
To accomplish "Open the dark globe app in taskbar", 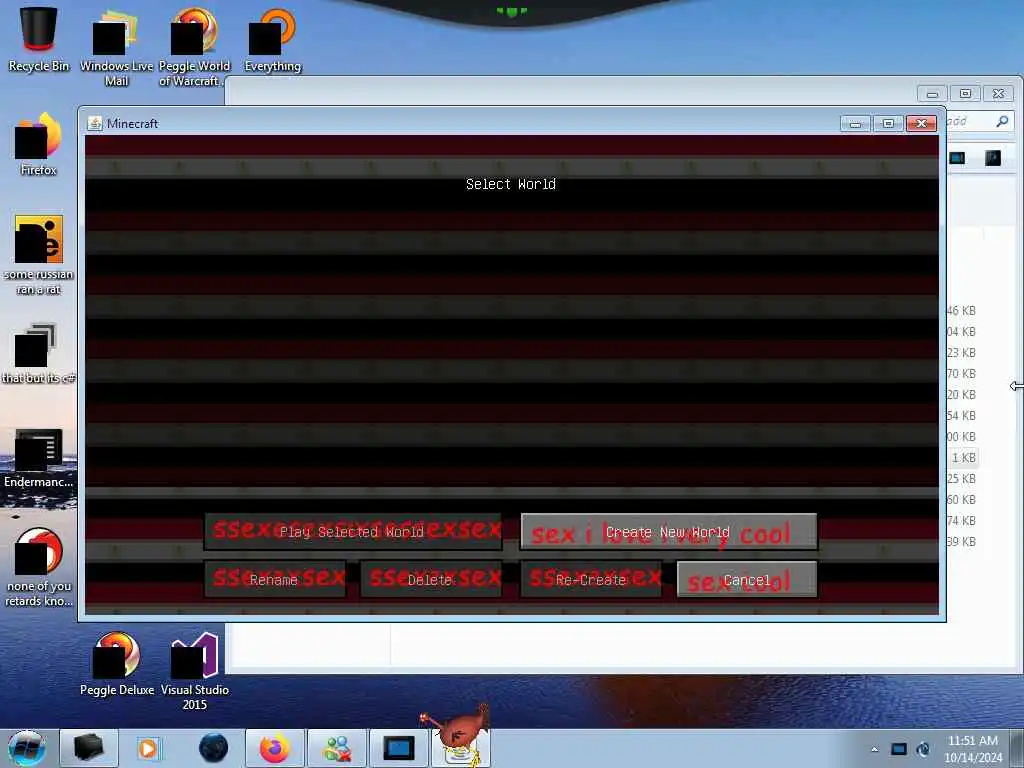I will 214,748.
